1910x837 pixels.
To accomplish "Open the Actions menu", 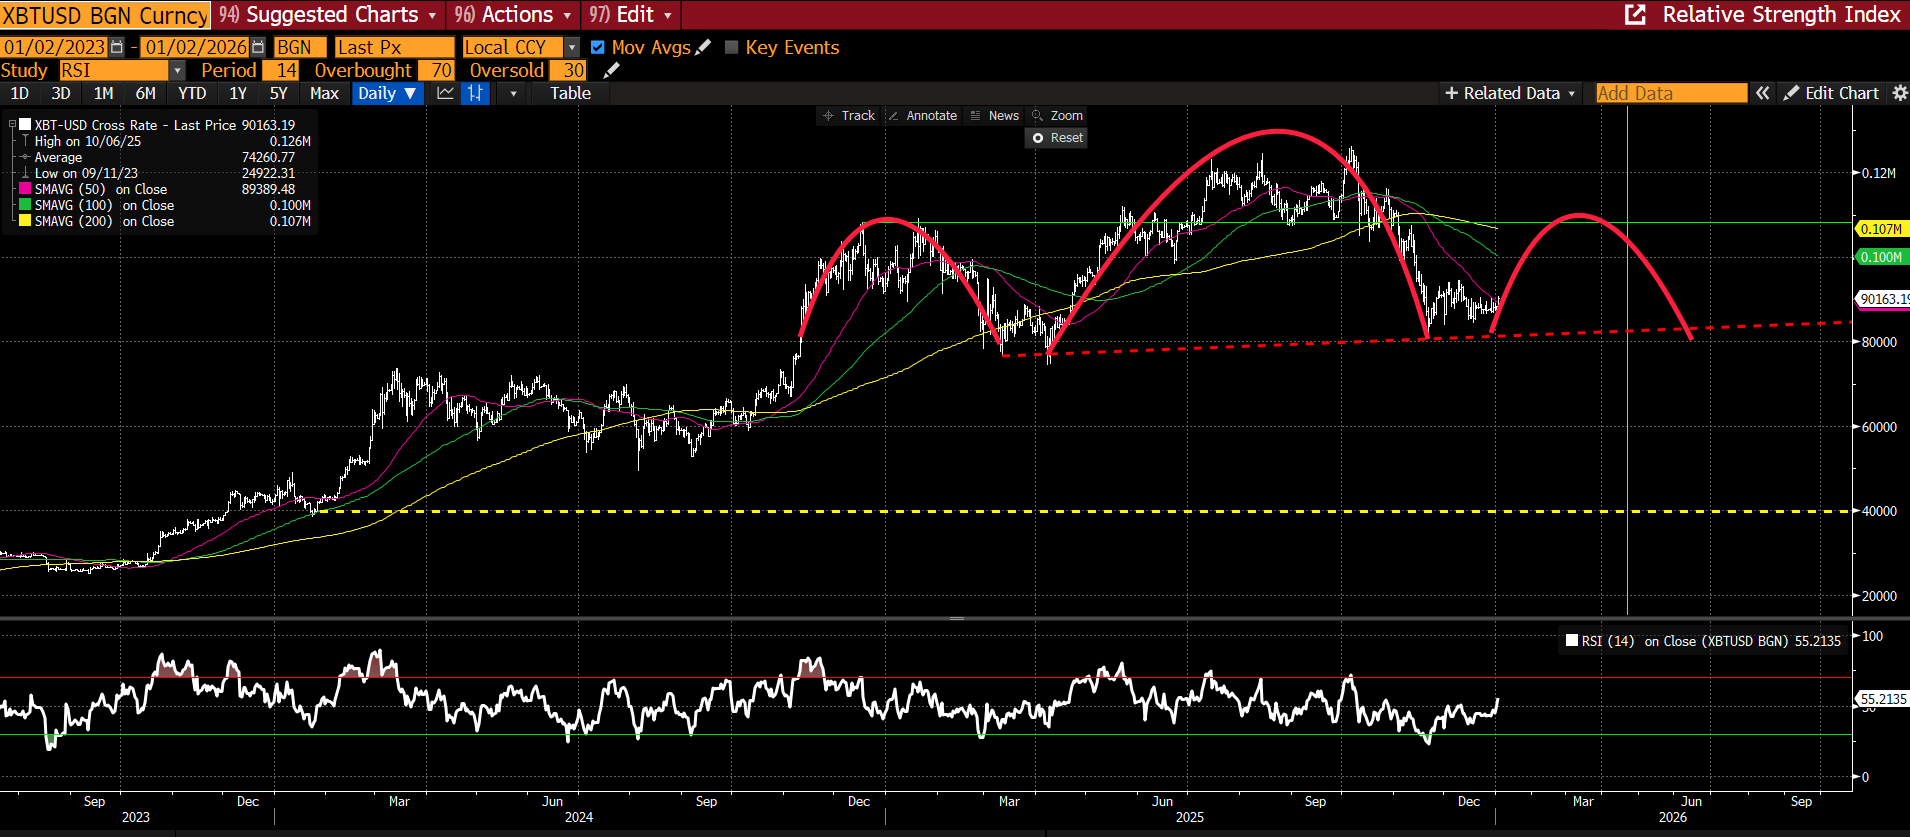I will pyautogui.click(x=513, y=14).
